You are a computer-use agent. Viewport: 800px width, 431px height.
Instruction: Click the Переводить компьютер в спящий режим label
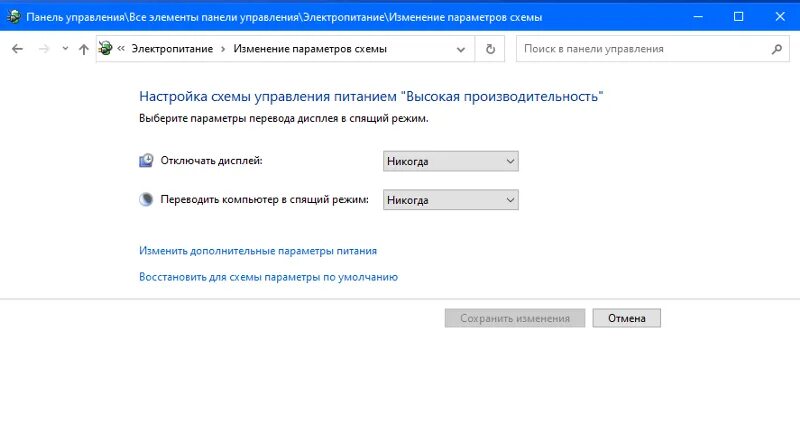[264, 199]
